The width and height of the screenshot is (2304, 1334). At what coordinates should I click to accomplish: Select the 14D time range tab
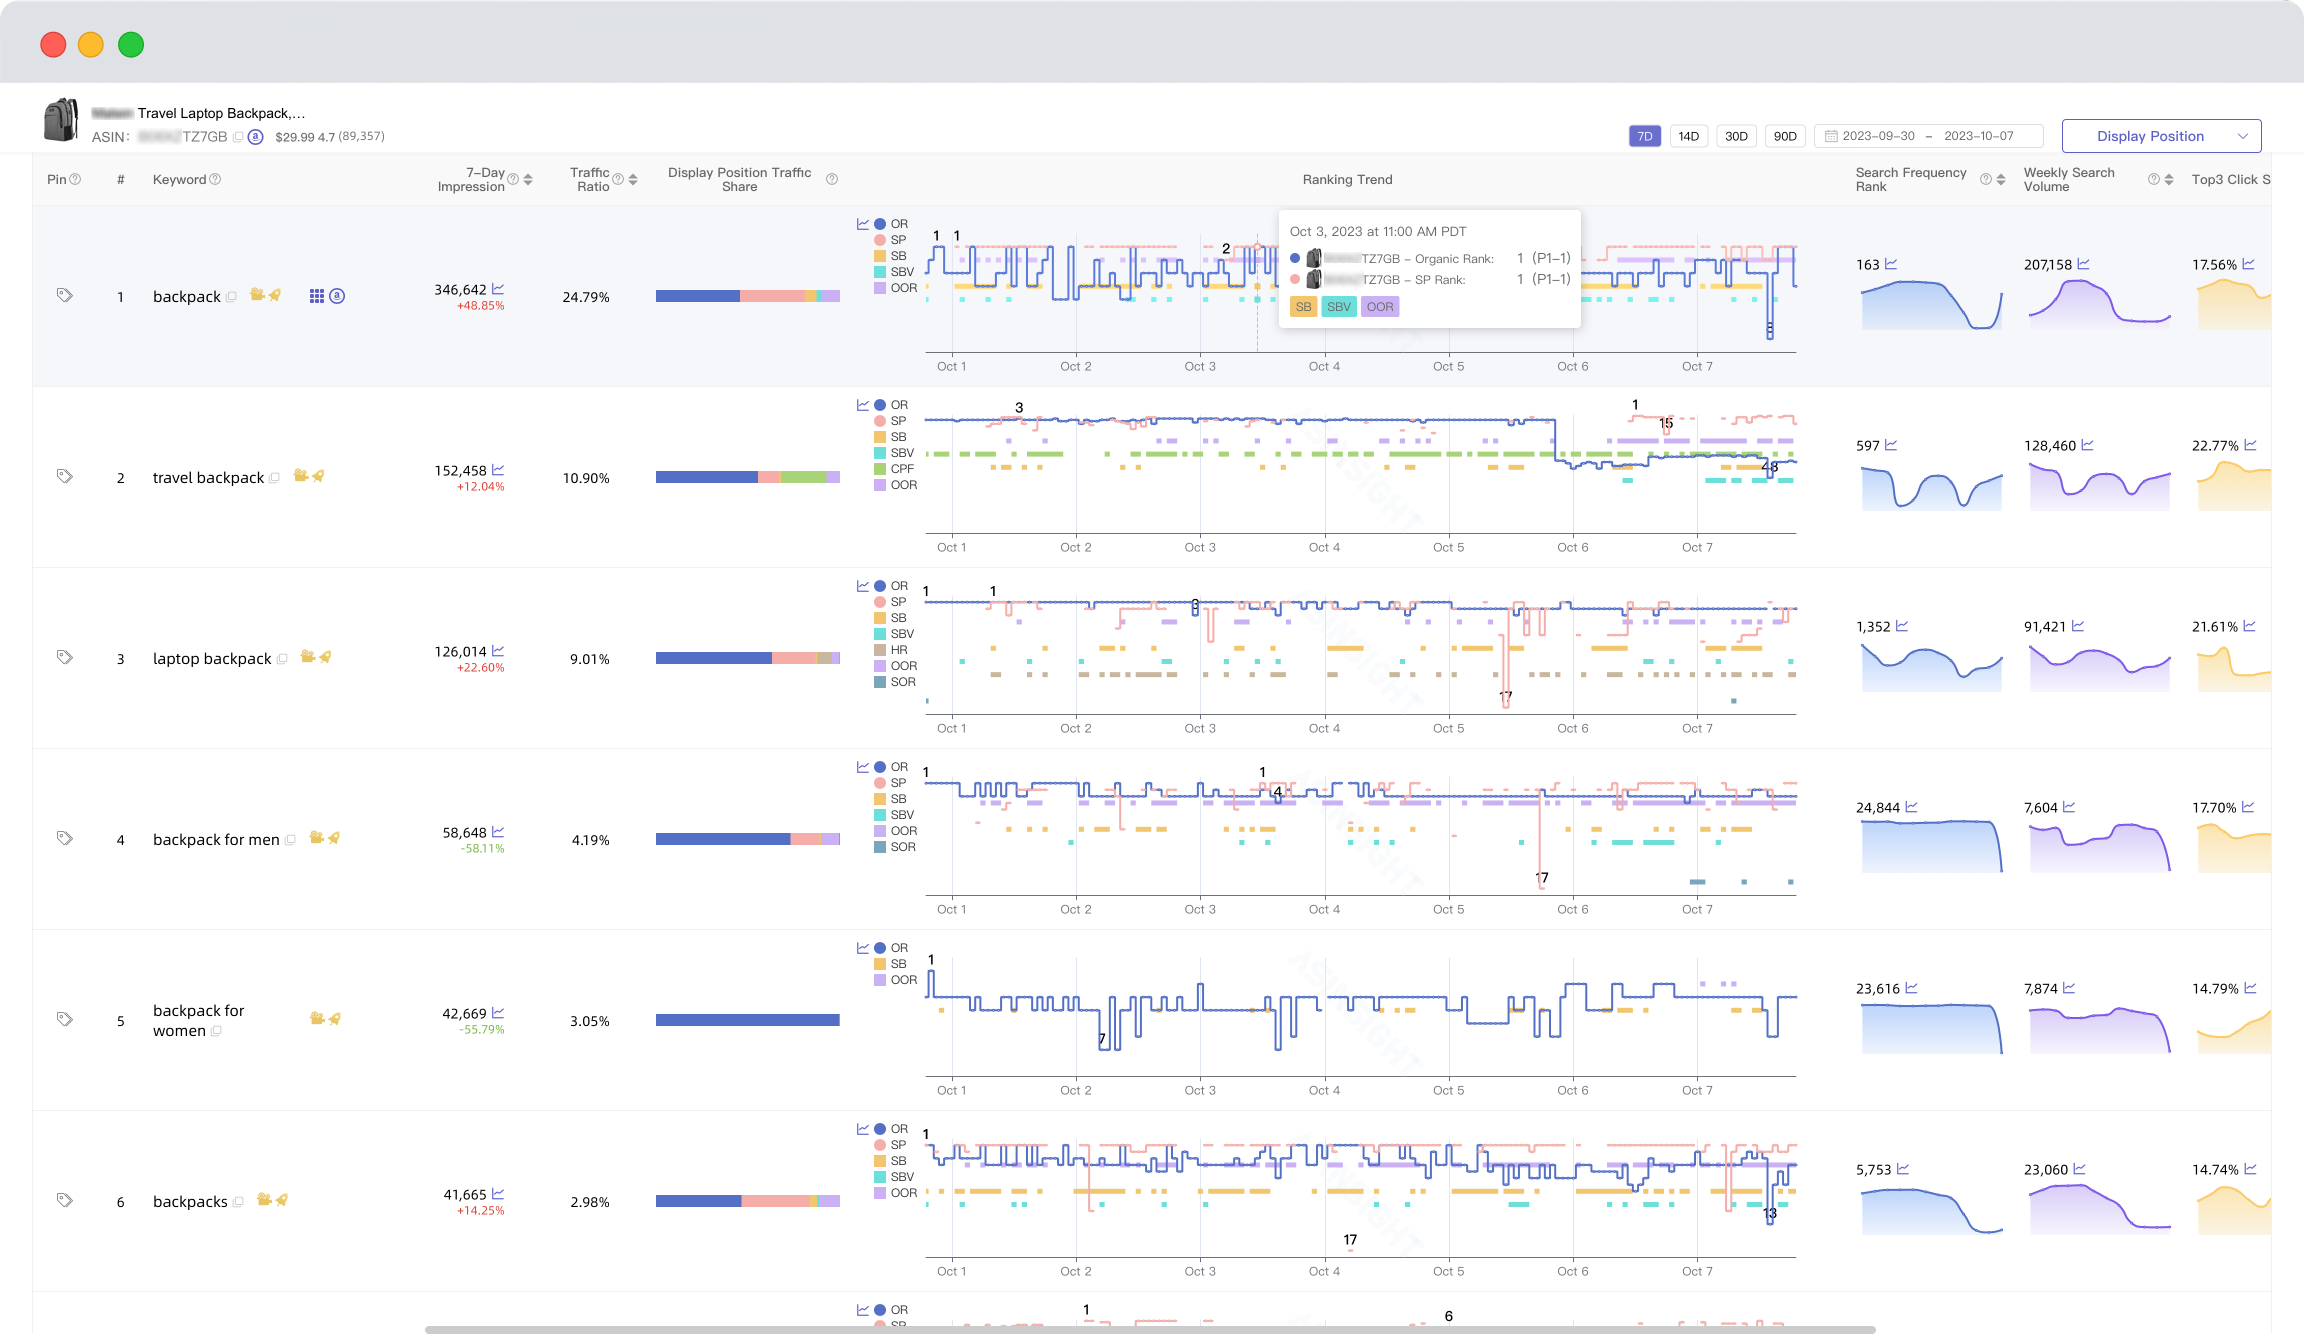[1688, 136]
